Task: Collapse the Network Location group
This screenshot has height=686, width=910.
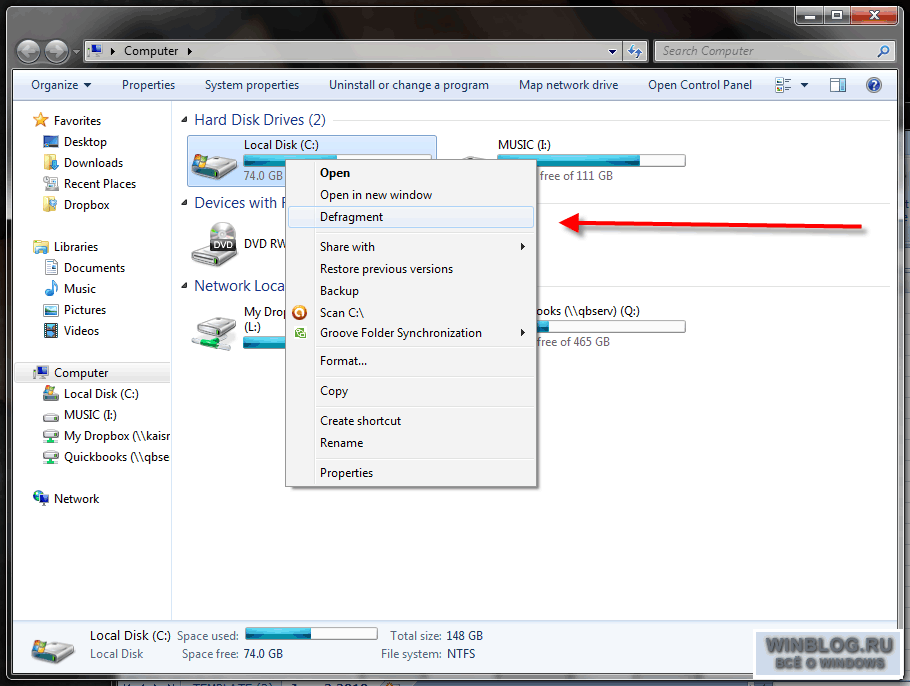Action: click(184, 286)
